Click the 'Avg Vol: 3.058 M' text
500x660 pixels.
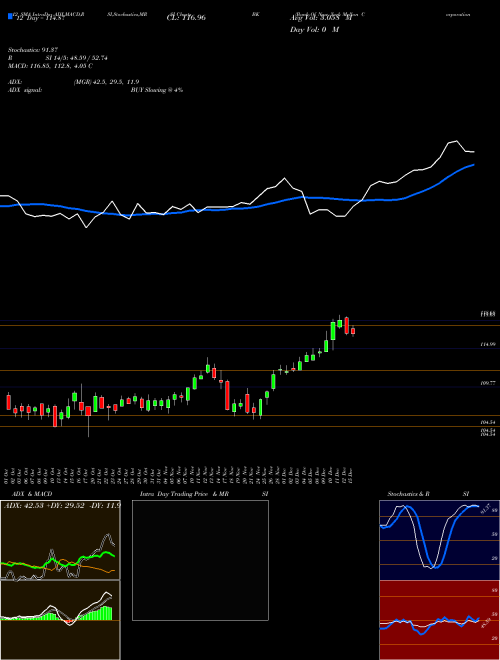tap(320, 18)
